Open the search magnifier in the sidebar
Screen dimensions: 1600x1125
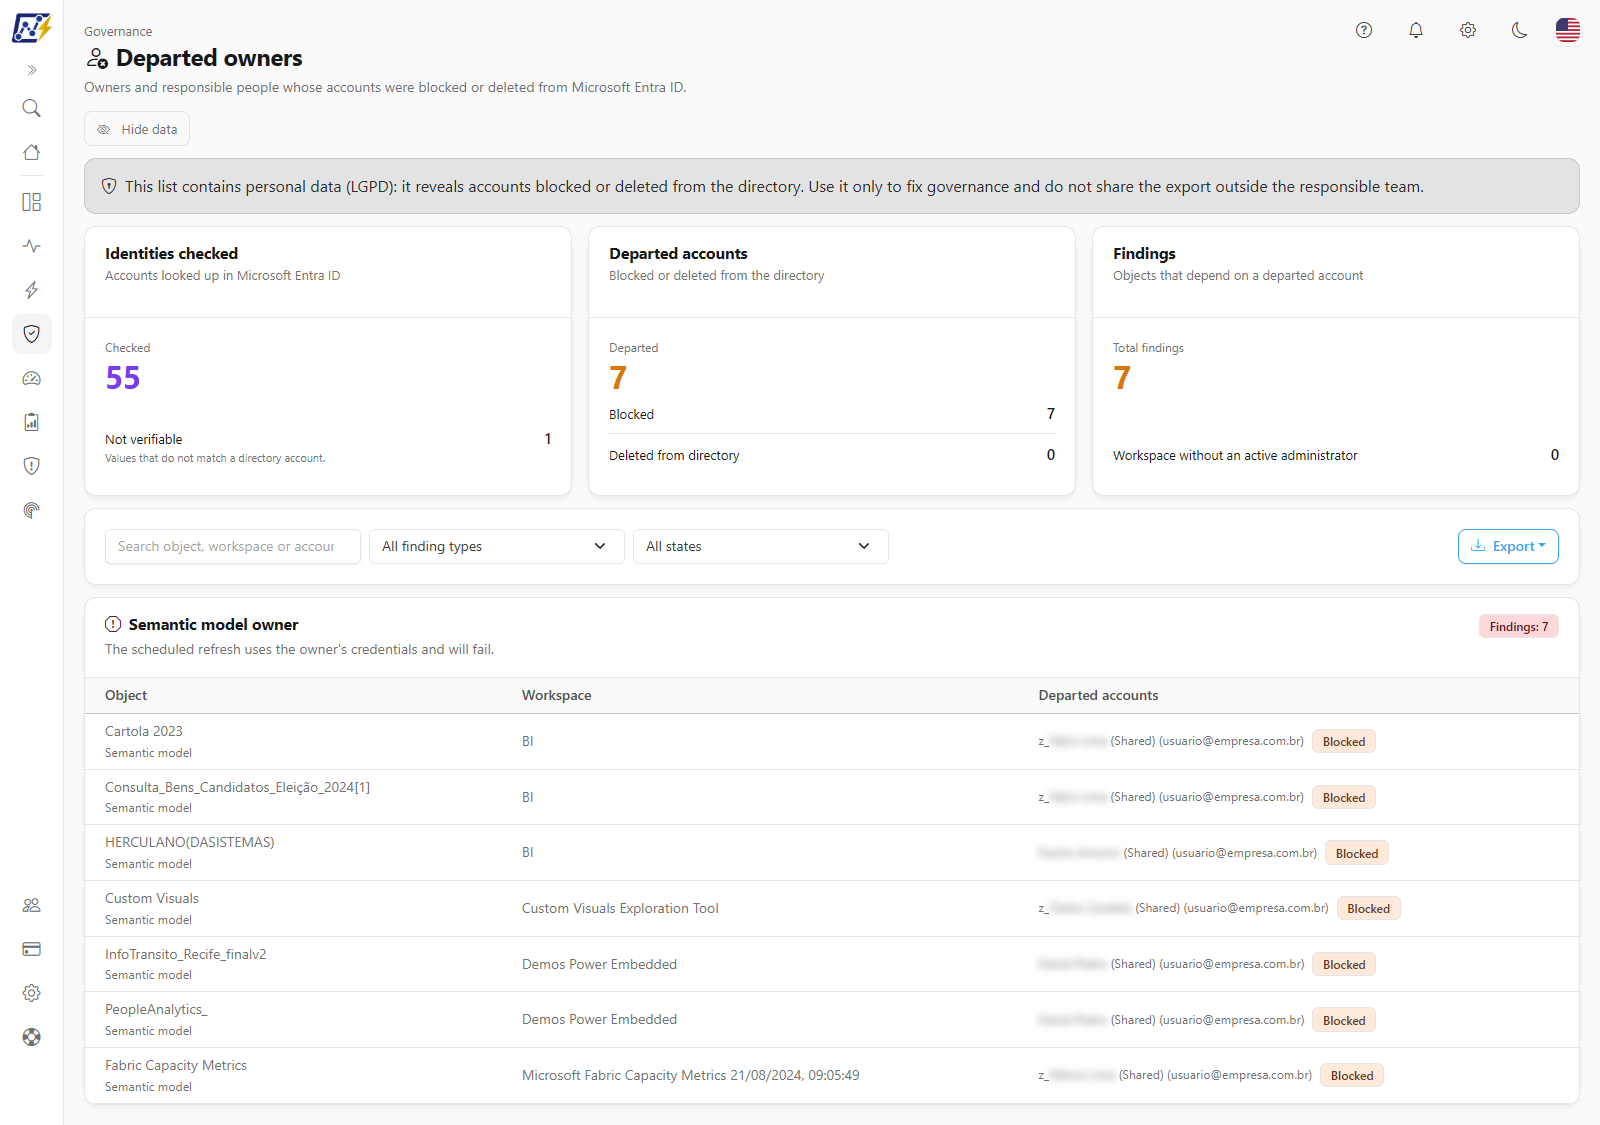[32, 108]
